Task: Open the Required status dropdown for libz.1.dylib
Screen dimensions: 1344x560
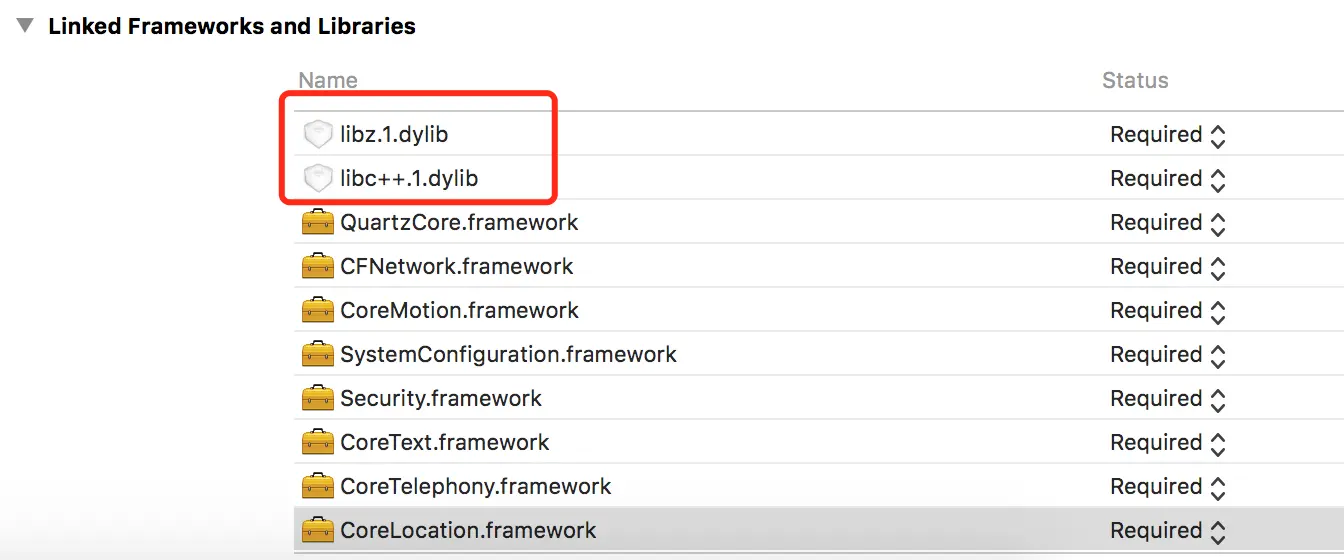Action: pos(1168,135)
